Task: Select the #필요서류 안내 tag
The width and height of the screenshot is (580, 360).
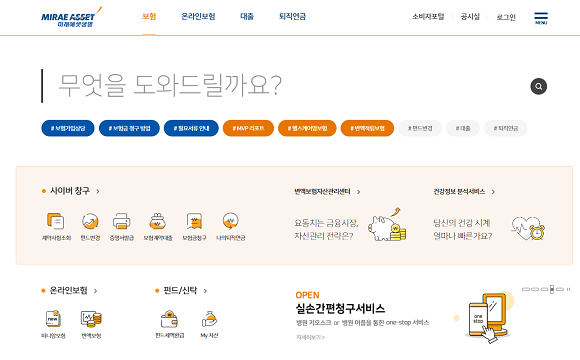Action: tap(191, 128)
